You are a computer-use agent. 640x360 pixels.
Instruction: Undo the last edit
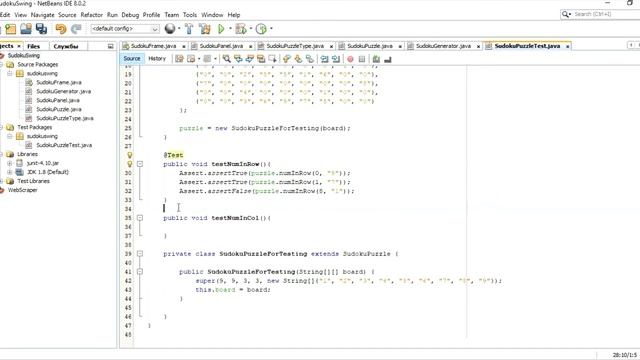[61, 29]
